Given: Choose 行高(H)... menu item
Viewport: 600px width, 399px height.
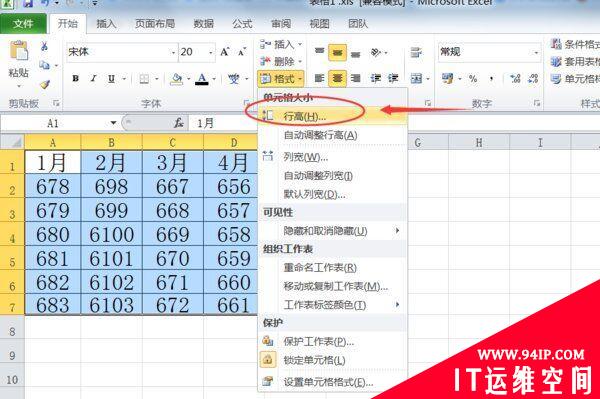Looking at the screenshot, I should (332, 116).
